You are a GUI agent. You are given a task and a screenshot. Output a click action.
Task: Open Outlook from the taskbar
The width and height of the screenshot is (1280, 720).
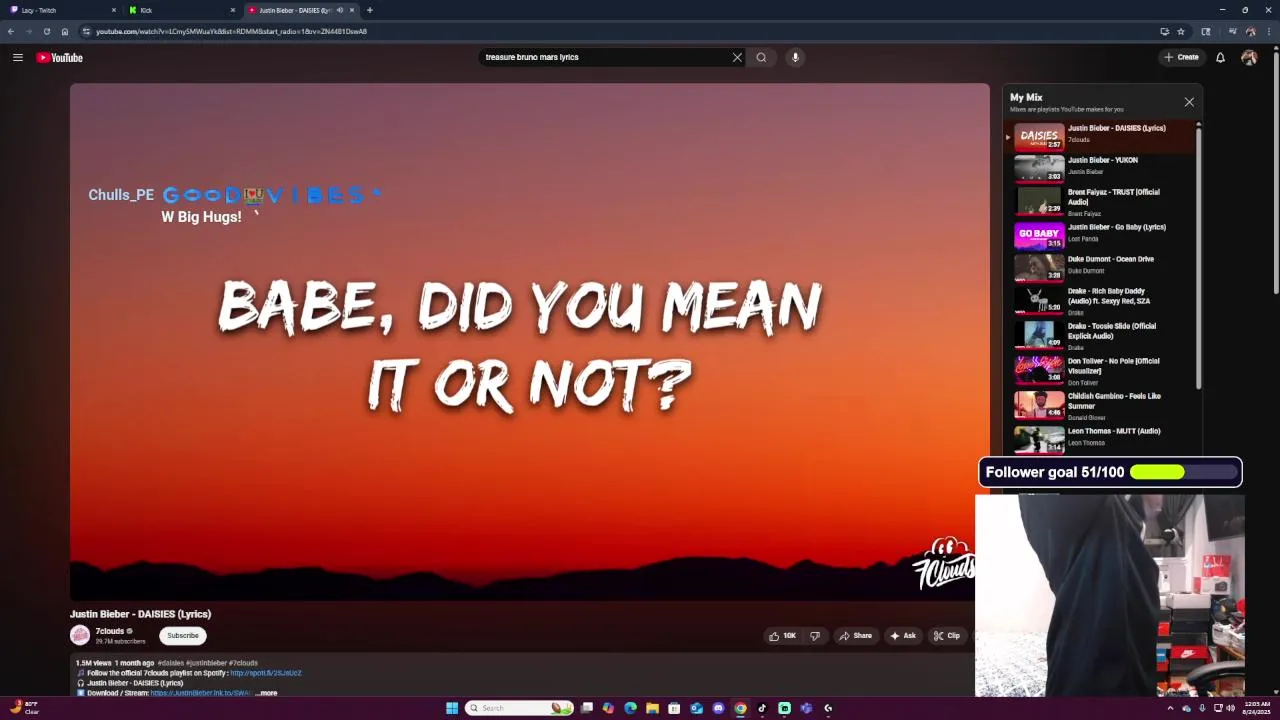696,708
